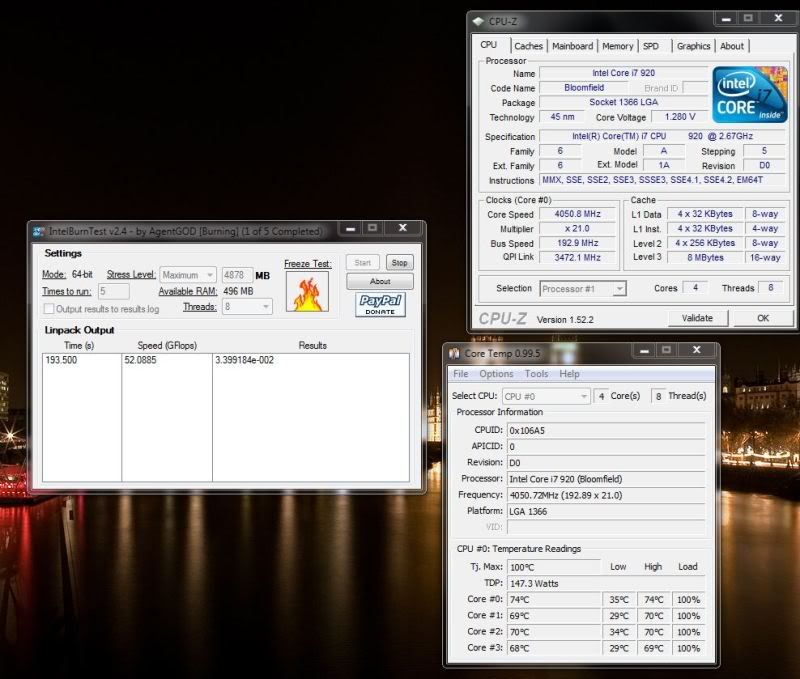Click the Tj. Max value 100°C
Viewport: 800px width, 679px height.
(554, 567)
